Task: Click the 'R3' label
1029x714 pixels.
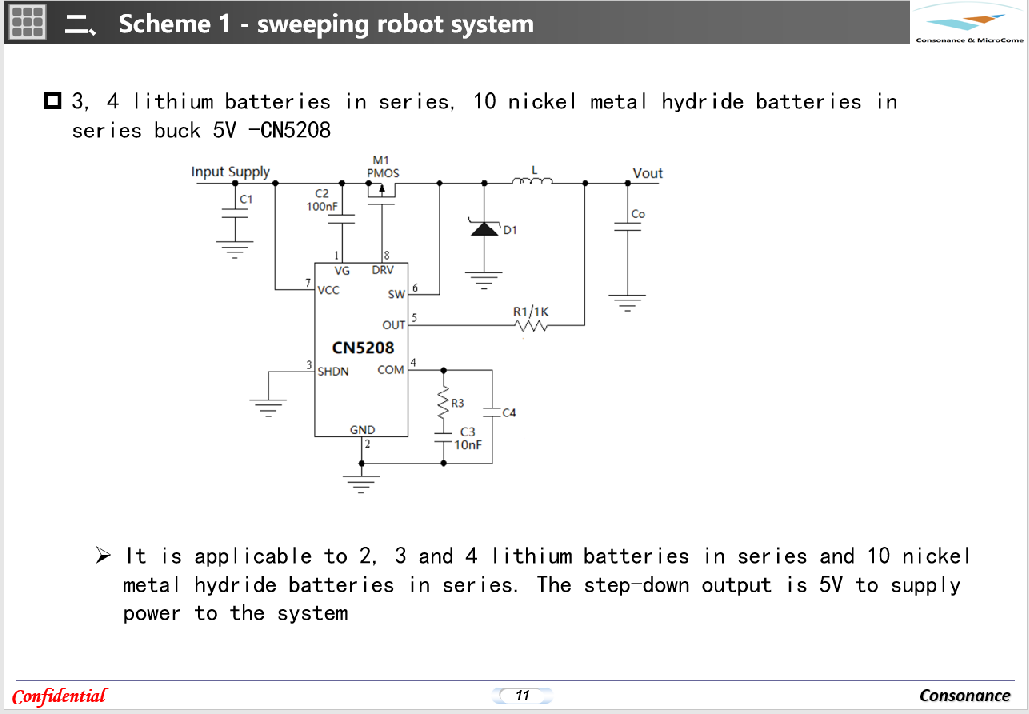Action: [x=457, y=403]
